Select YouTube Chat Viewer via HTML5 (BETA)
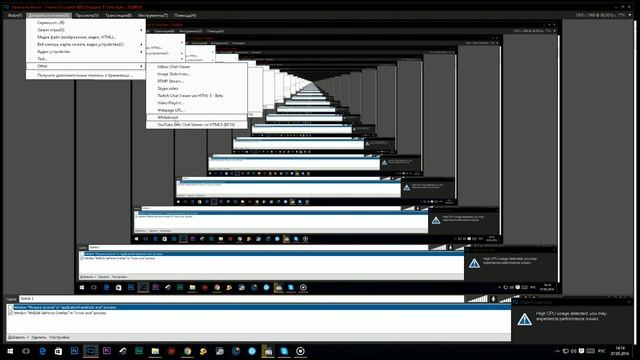 tap(196, 124)
